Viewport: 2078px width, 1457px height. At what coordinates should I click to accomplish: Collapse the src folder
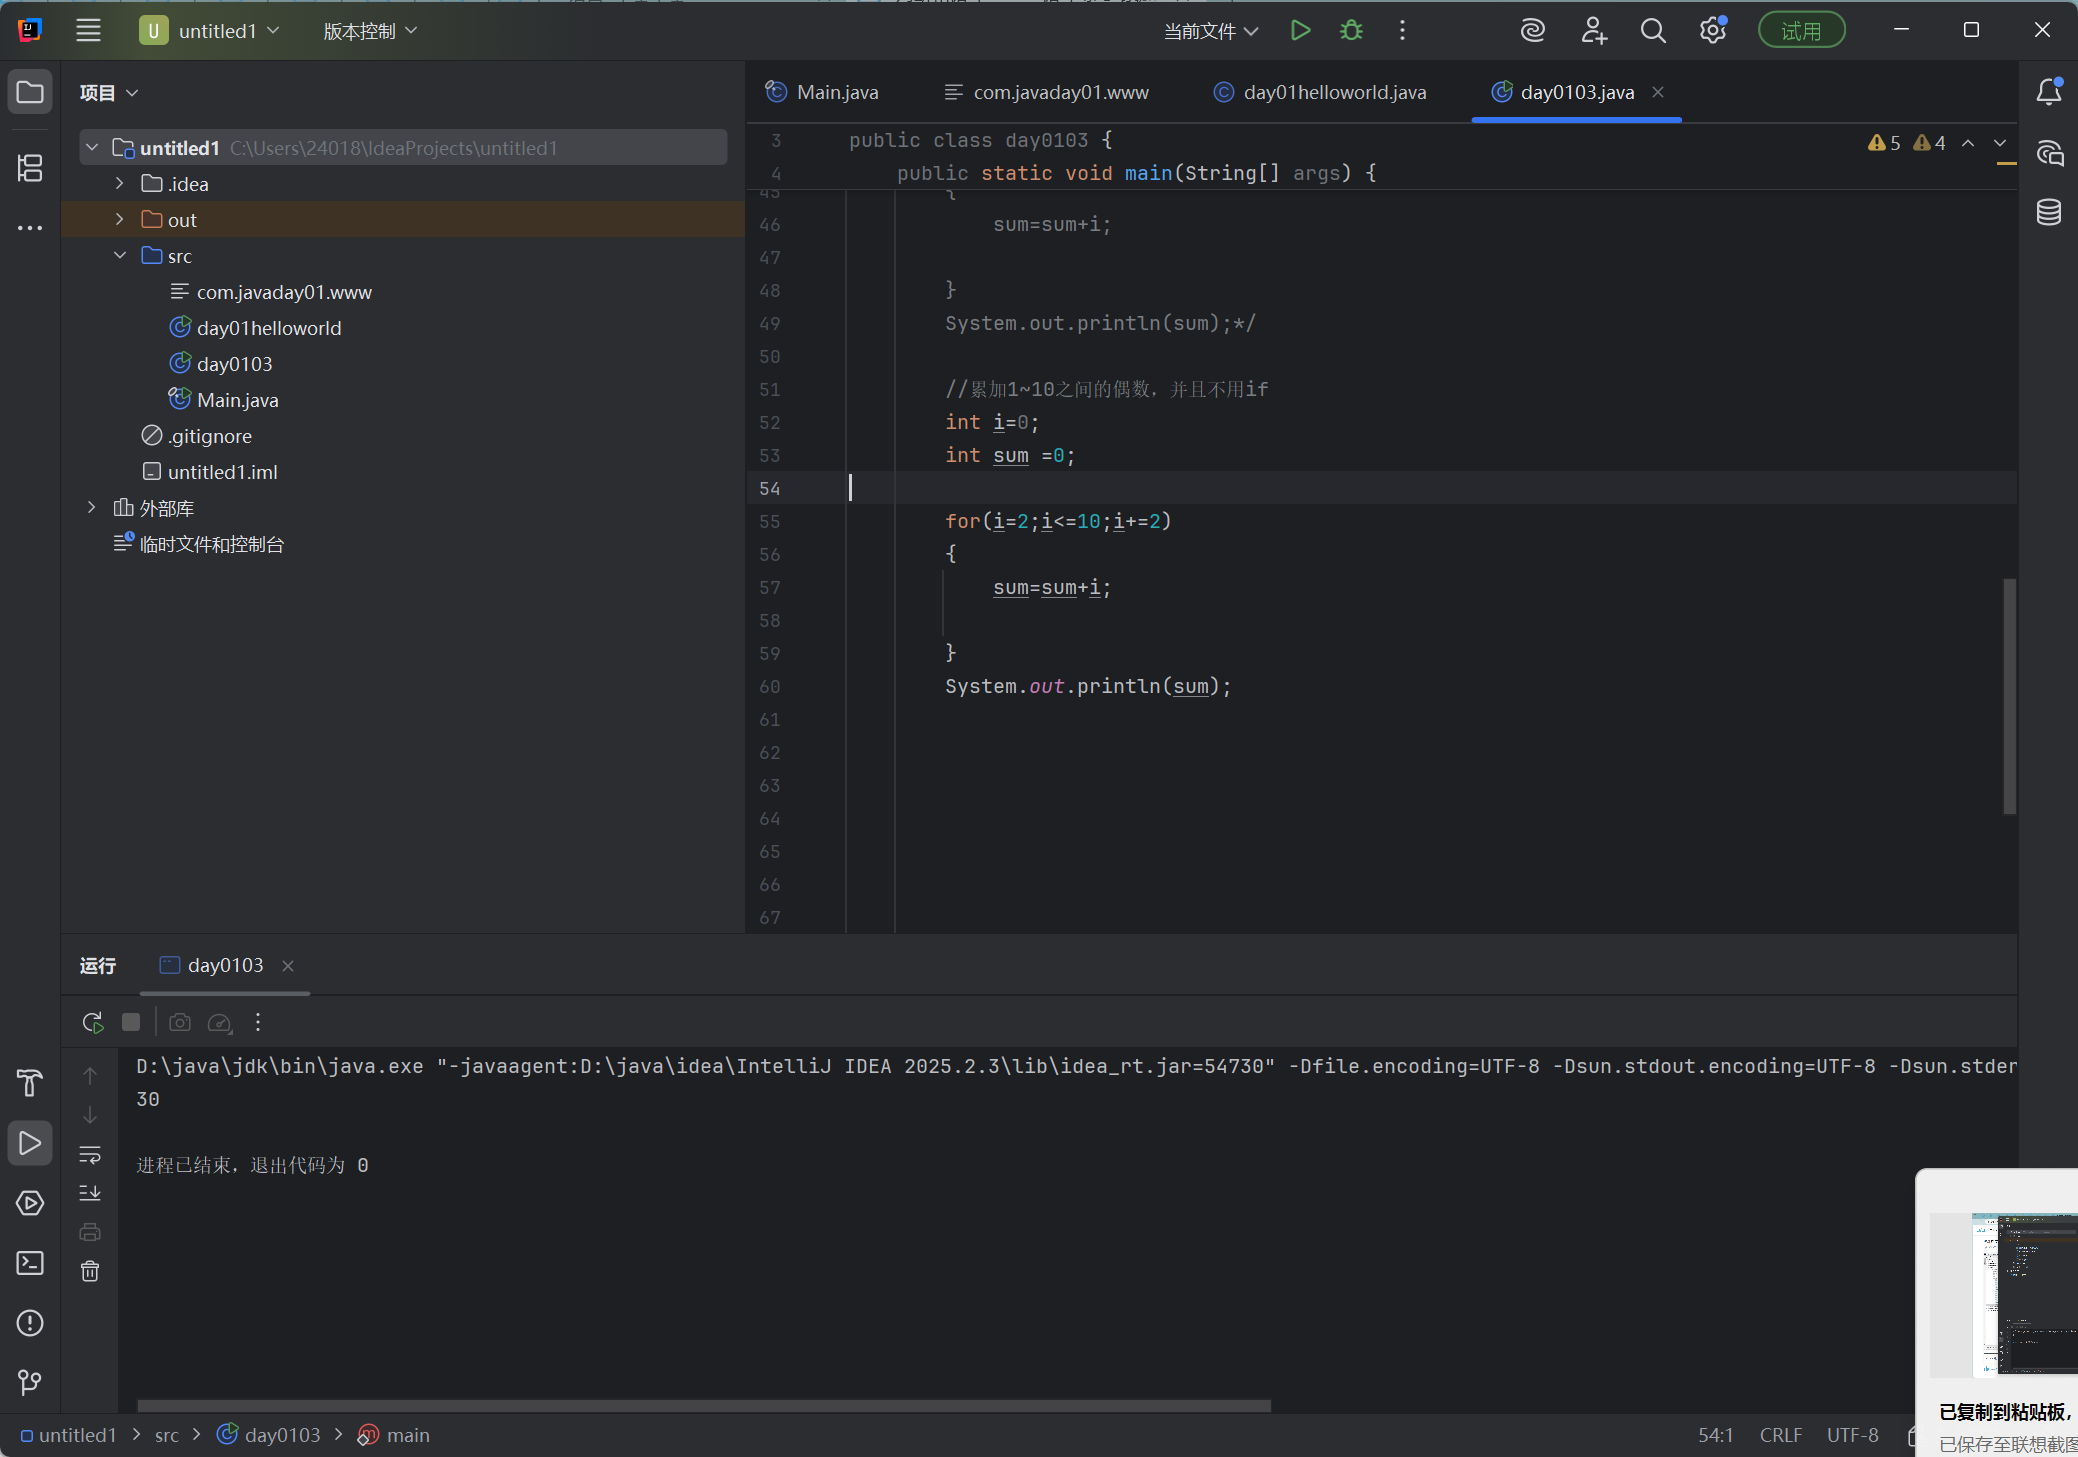[120, 255]
